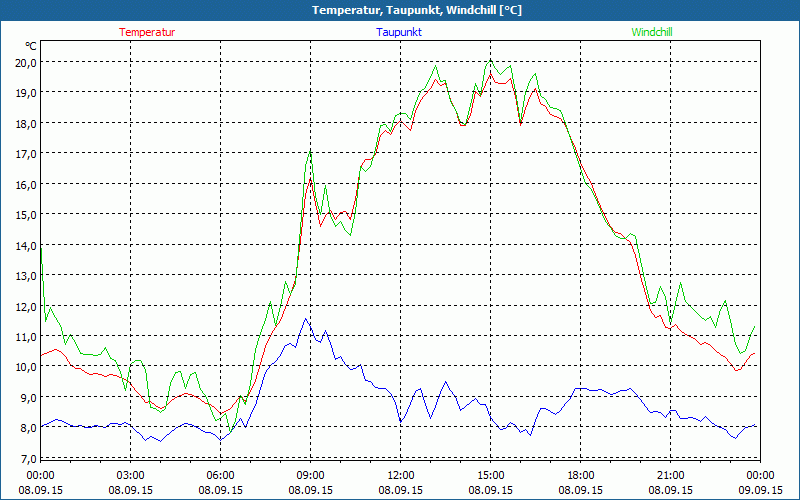800x500 pixels.
Task: Click the '08.09.15' date under 21:00
Action: [670, 490]
